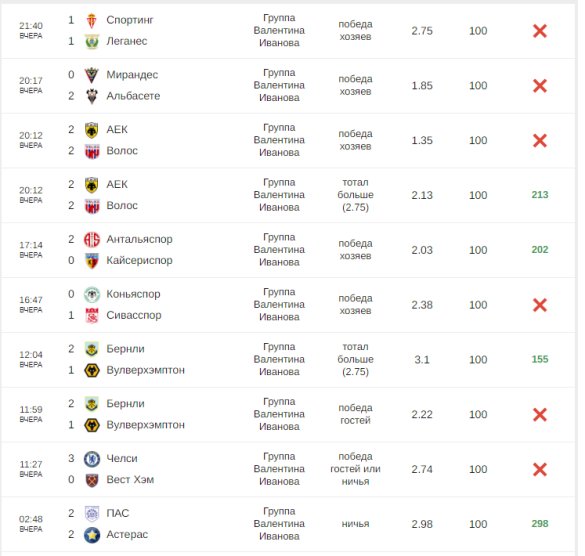Image resolution: width=585 pixels, height=556 pixels.
Task: Click green 213 winnings on AEK total bet
Action: pos(539,195)
